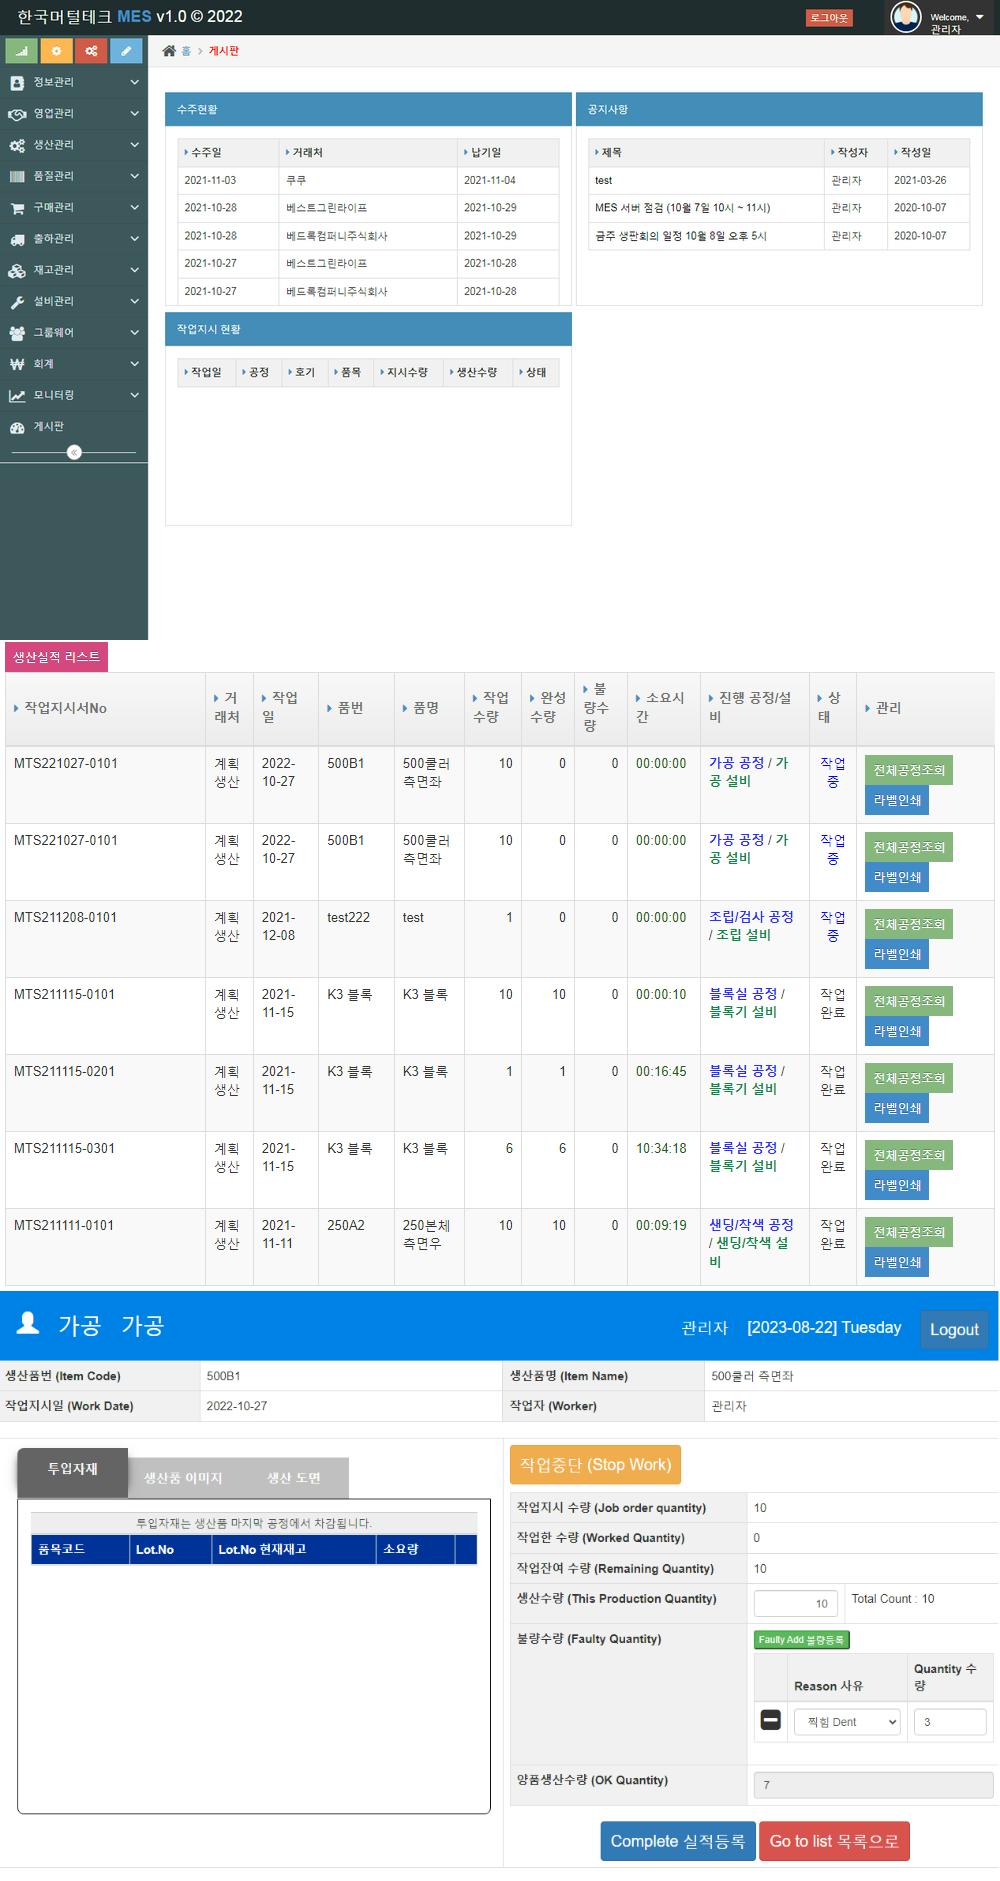Click the 작업중단 (Stop Work) button

pos(595,1464)
